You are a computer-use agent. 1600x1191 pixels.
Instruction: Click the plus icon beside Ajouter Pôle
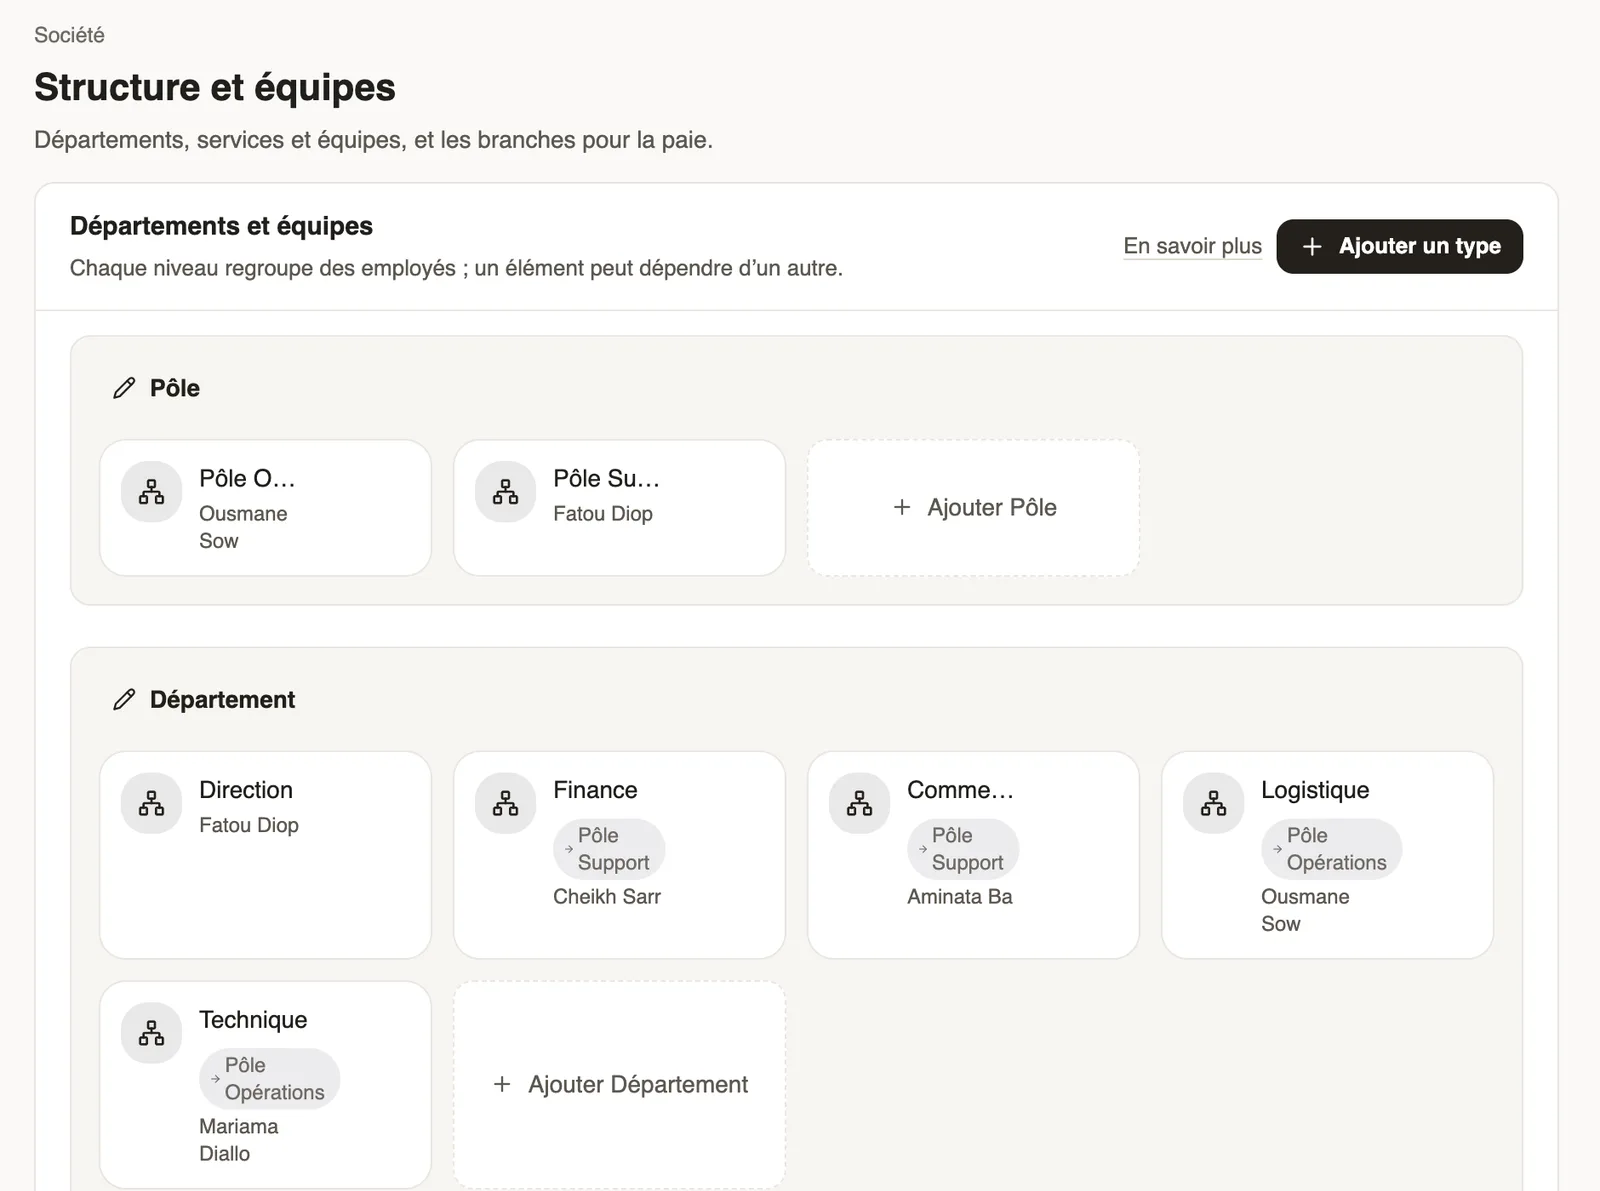click(902, 507)
